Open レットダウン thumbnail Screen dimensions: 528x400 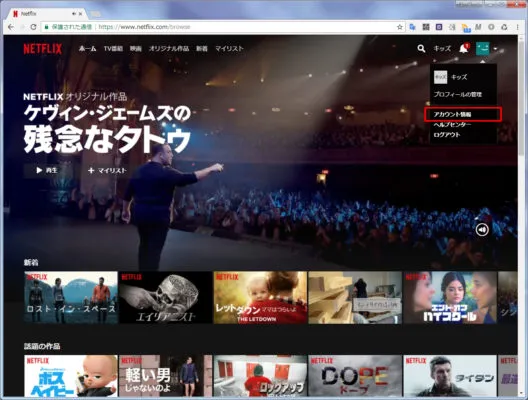coord(260,298)
